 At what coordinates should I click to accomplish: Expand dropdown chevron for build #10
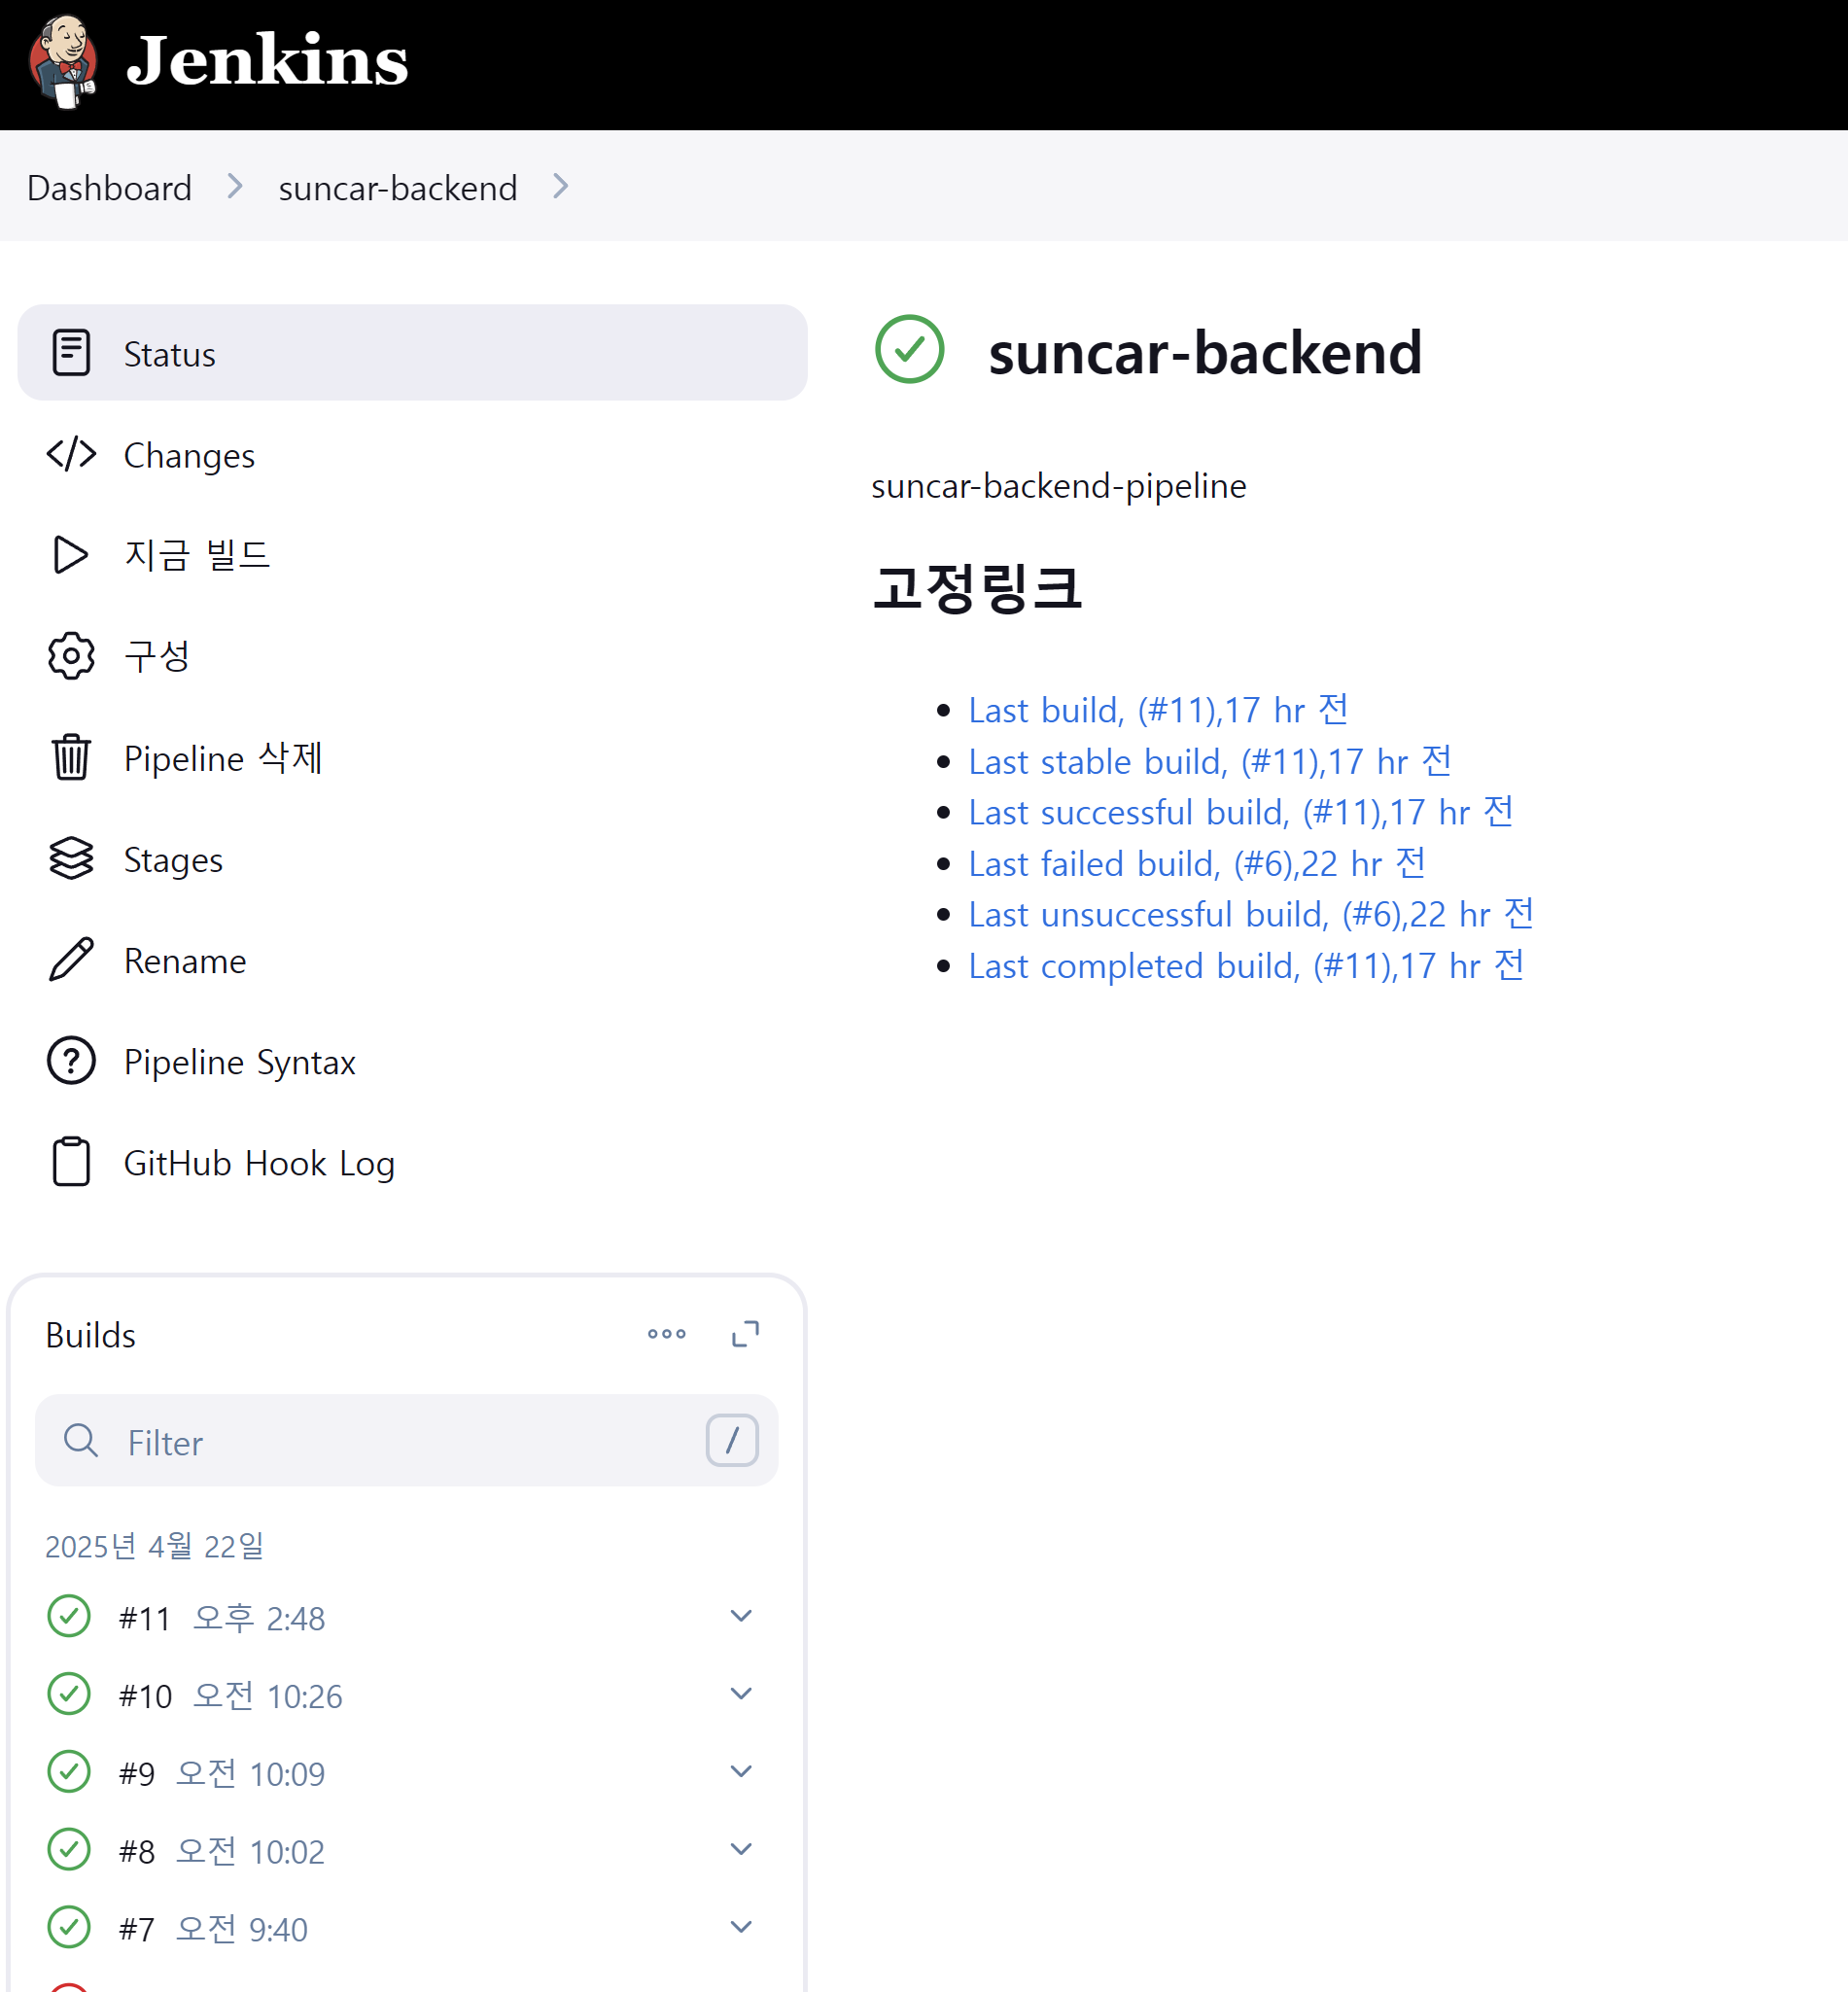[741, 1694]
